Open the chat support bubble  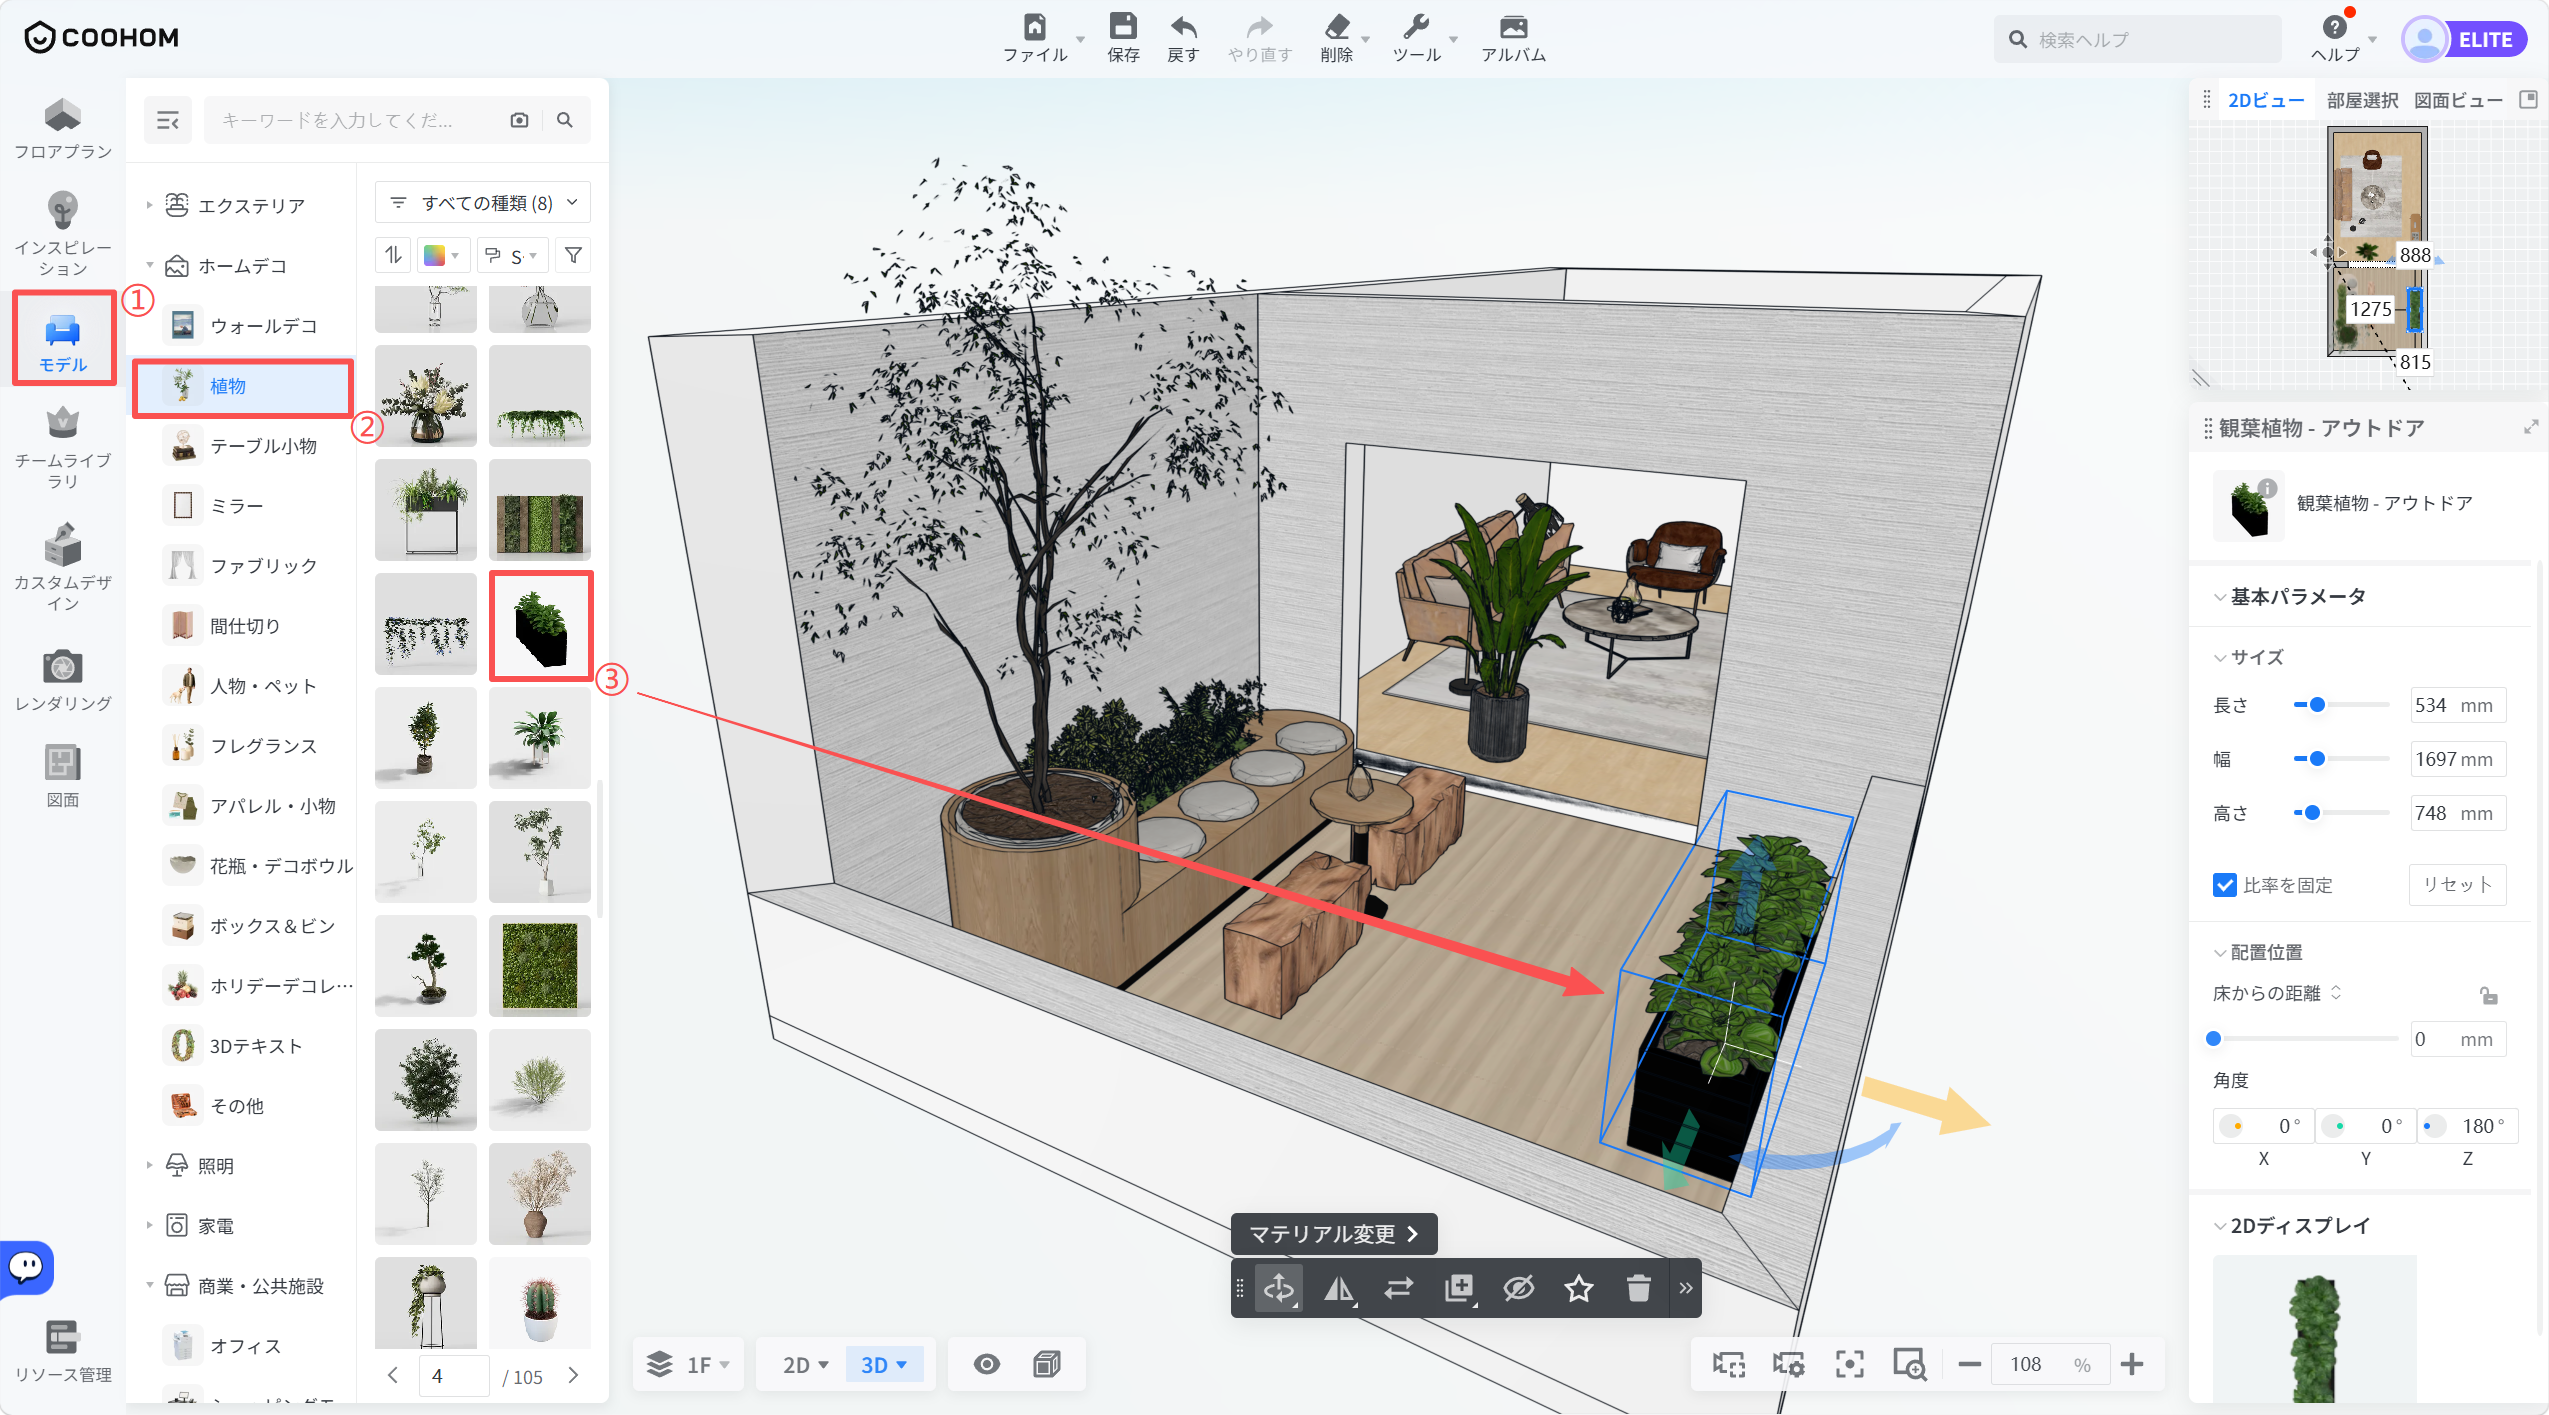coord(27,1267)
